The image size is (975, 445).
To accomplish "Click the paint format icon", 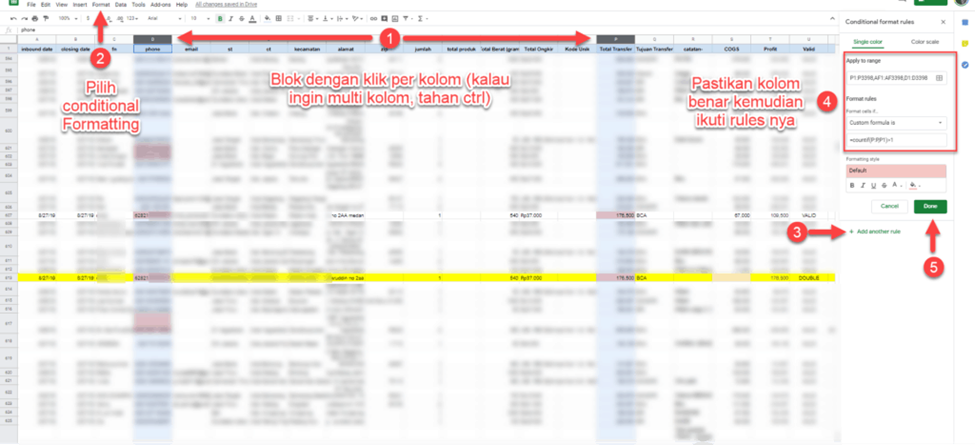I will click(x=46, y=18).
